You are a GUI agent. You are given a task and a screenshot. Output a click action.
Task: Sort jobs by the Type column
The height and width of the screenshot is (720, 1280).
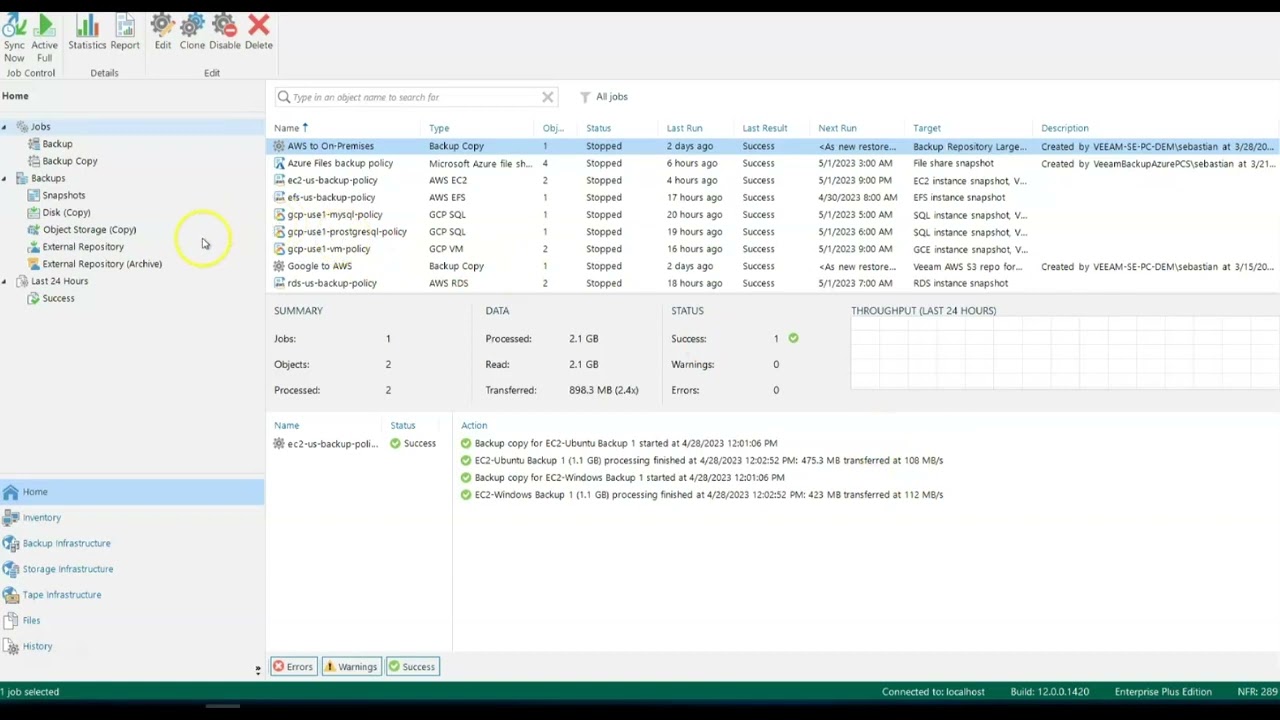[439, 128]
